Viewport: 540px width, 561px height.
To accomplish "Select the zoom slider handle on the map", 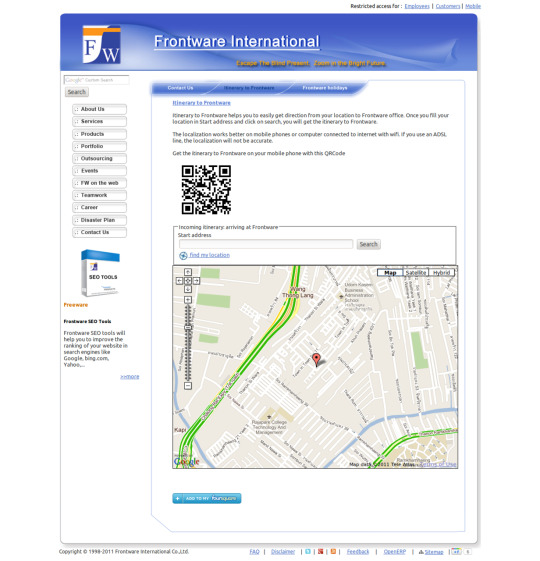I will pos(188,327).
